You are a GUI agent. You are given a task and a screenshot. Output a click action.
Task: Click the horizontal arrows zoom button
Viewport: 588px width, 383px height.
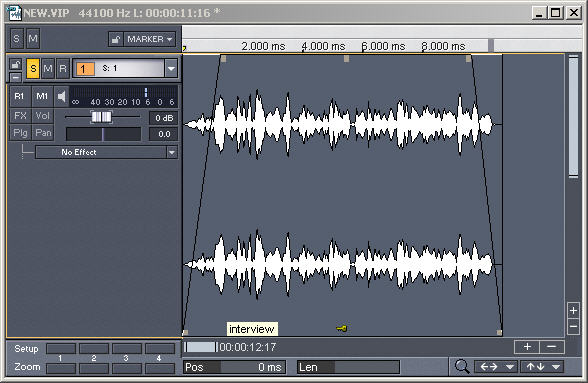point(489,367)
